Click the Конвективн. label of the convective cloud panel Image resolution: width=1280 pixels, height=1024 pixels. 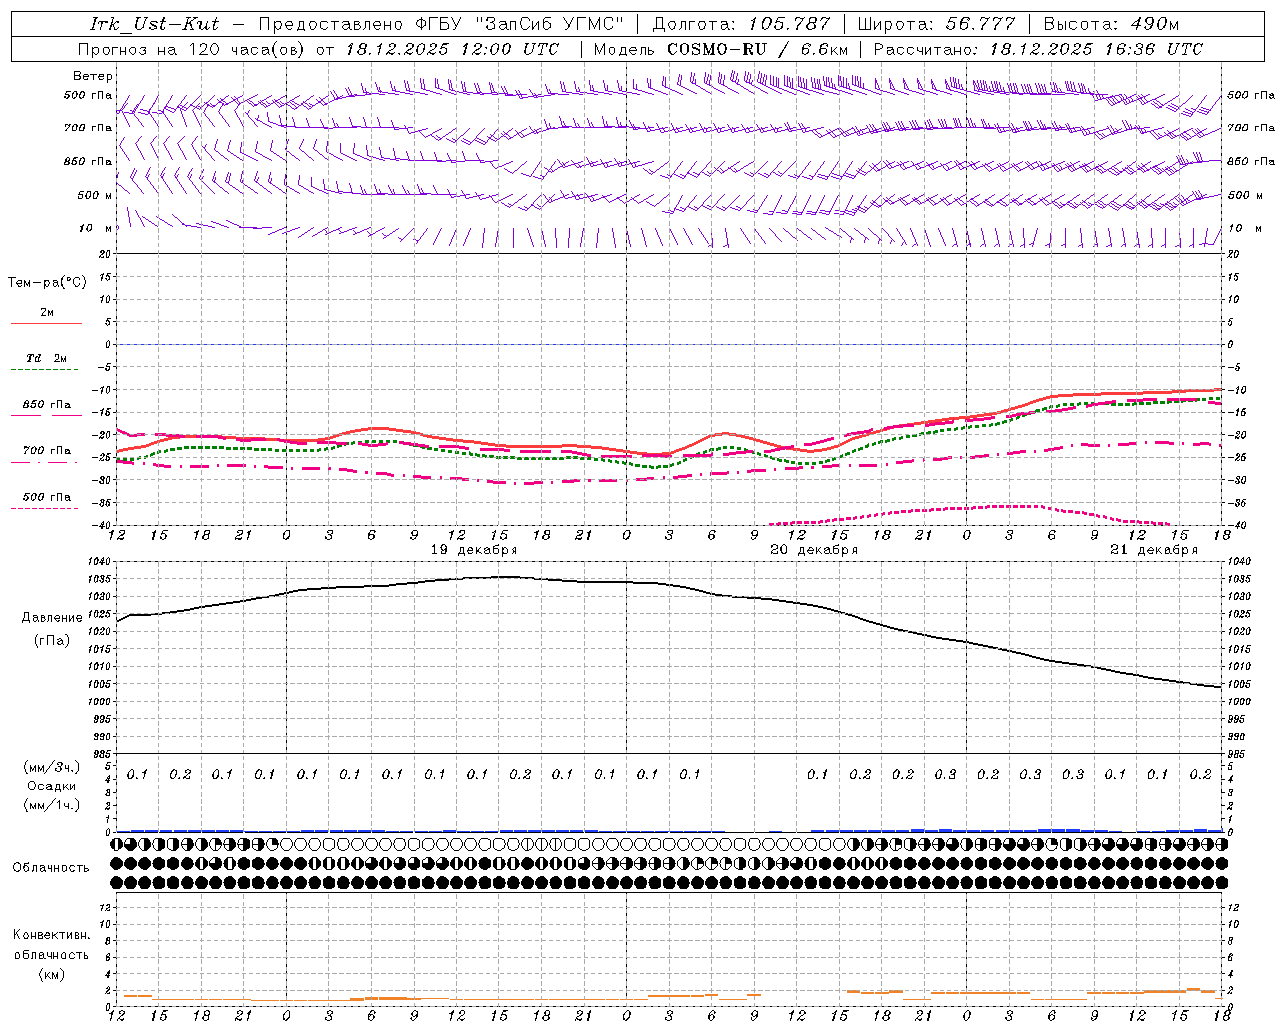(51, 935)
